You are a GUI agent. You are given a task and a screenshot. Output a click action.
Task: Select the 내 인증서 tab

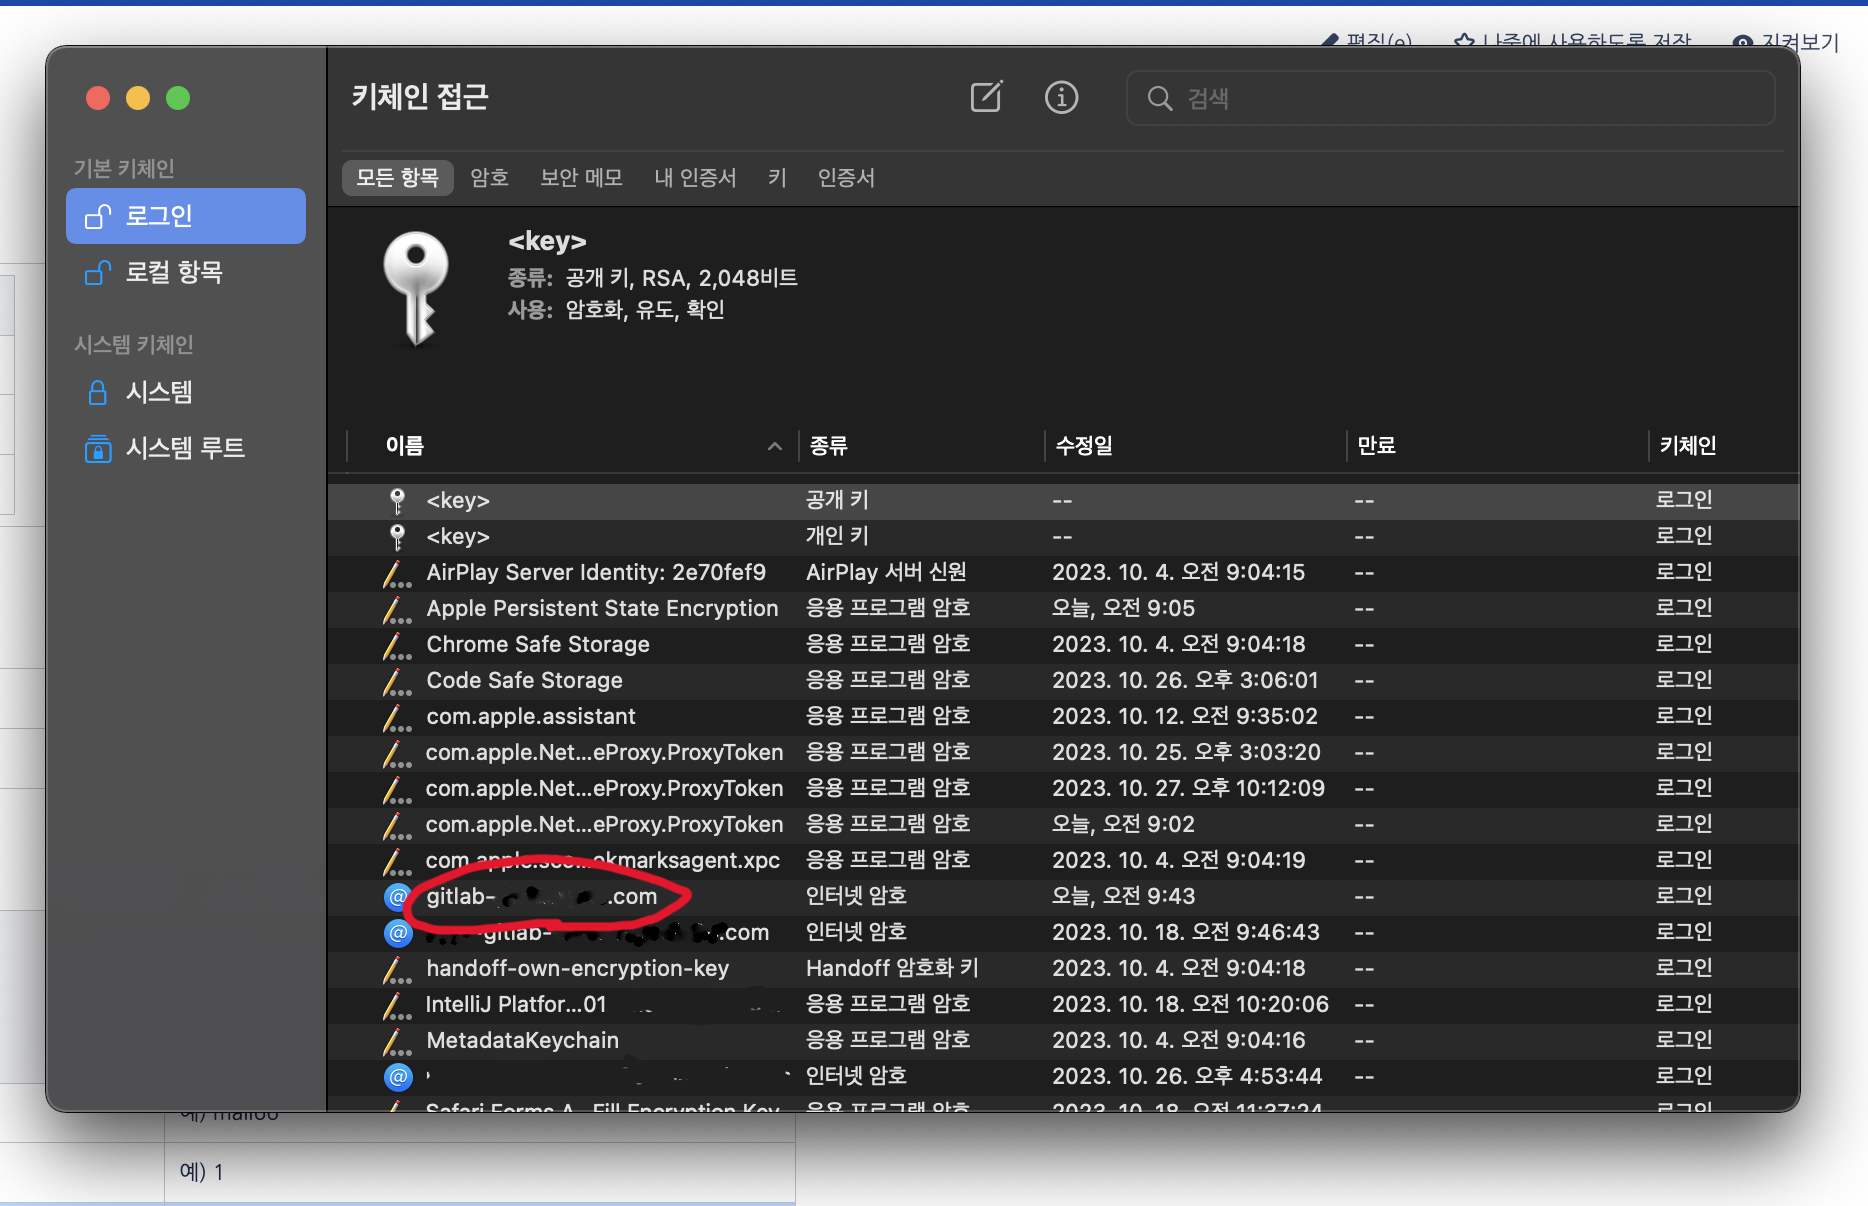coord(695,178)
